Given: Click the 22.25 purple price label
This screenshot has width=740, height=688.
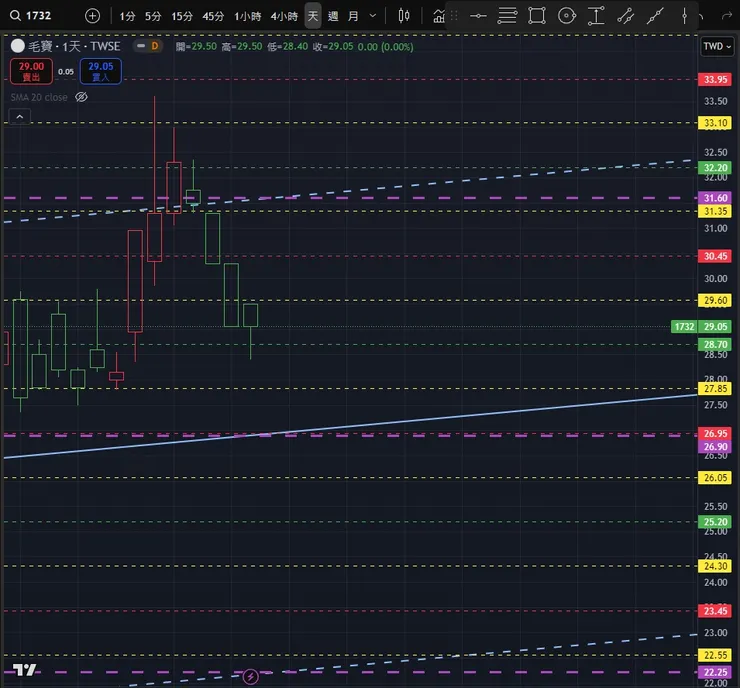Looking at the screenshot, I should point(715,672).
